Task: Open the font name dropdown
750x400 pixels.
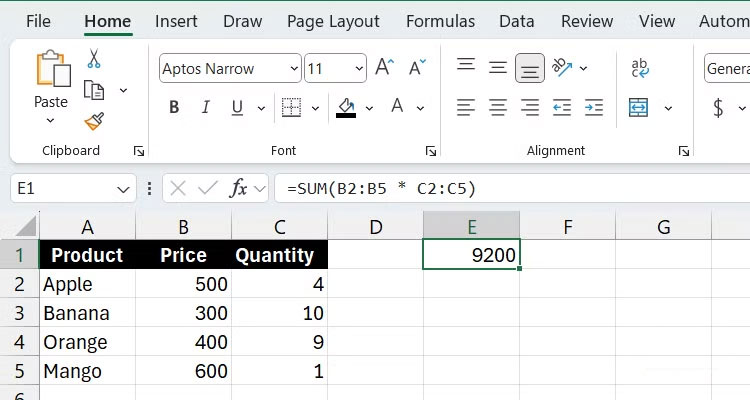Action: (x=294, y=69)
